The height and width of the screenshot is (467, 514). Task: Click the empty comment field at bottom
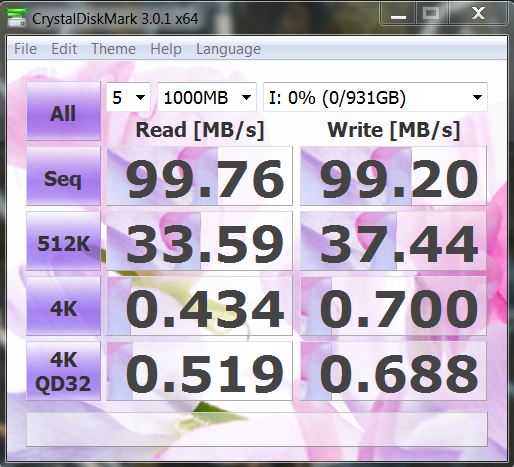[257, 429]
